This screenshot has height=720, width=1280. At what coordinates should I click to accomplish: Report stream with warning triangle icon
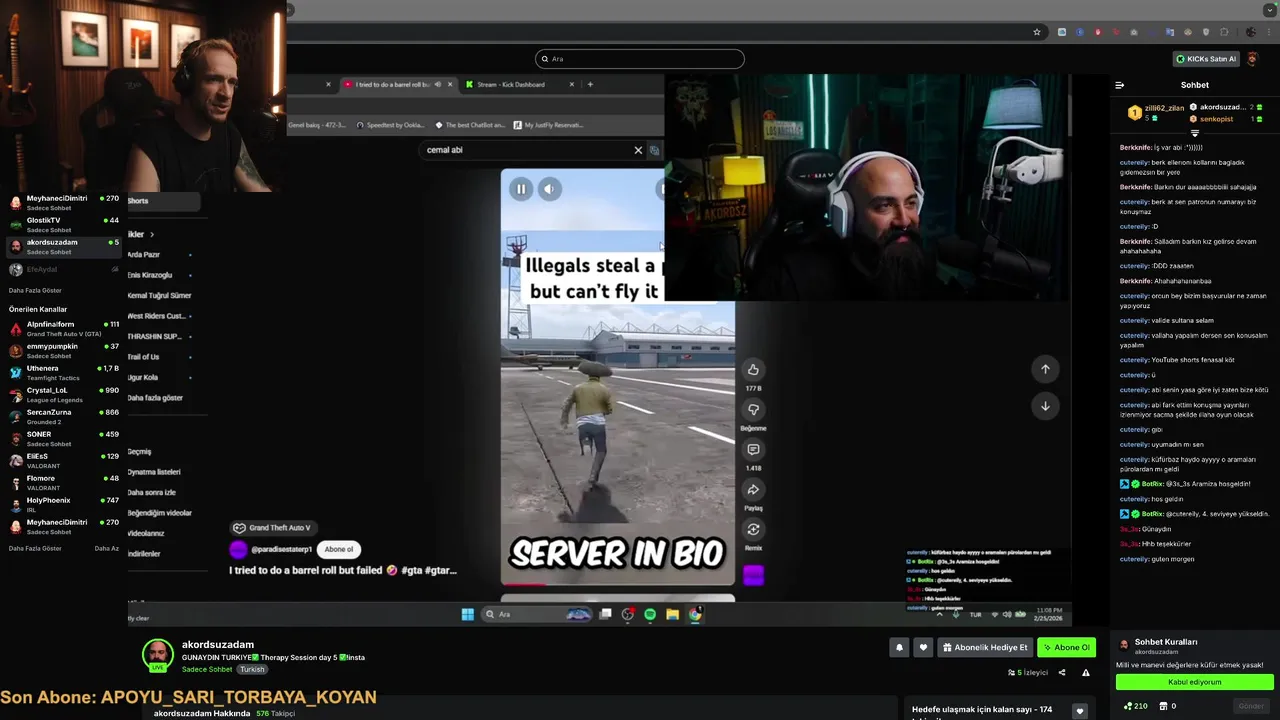(x=1086, y=673)
